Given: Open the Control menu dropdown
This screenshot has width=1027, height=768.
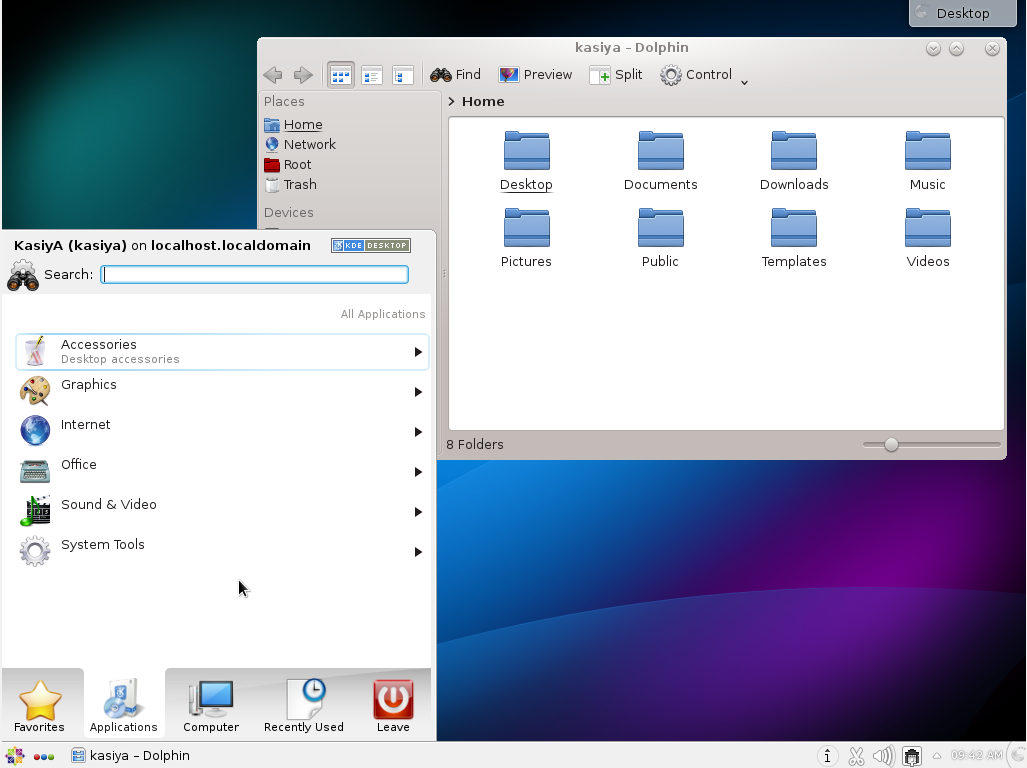Looking at the screenshot, I should tap(703, 74).
